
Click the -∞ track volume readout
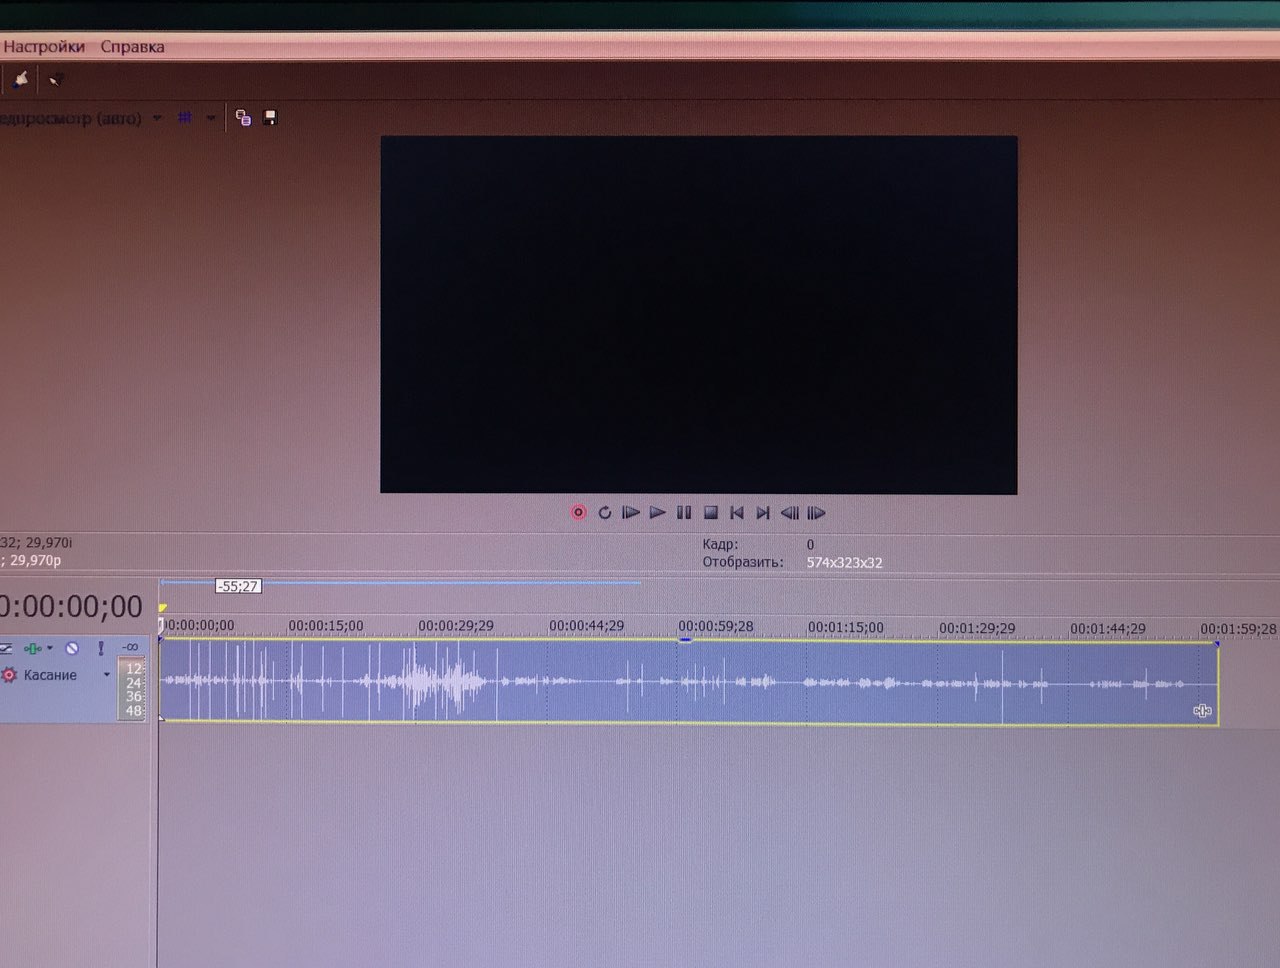pos(130,648)
